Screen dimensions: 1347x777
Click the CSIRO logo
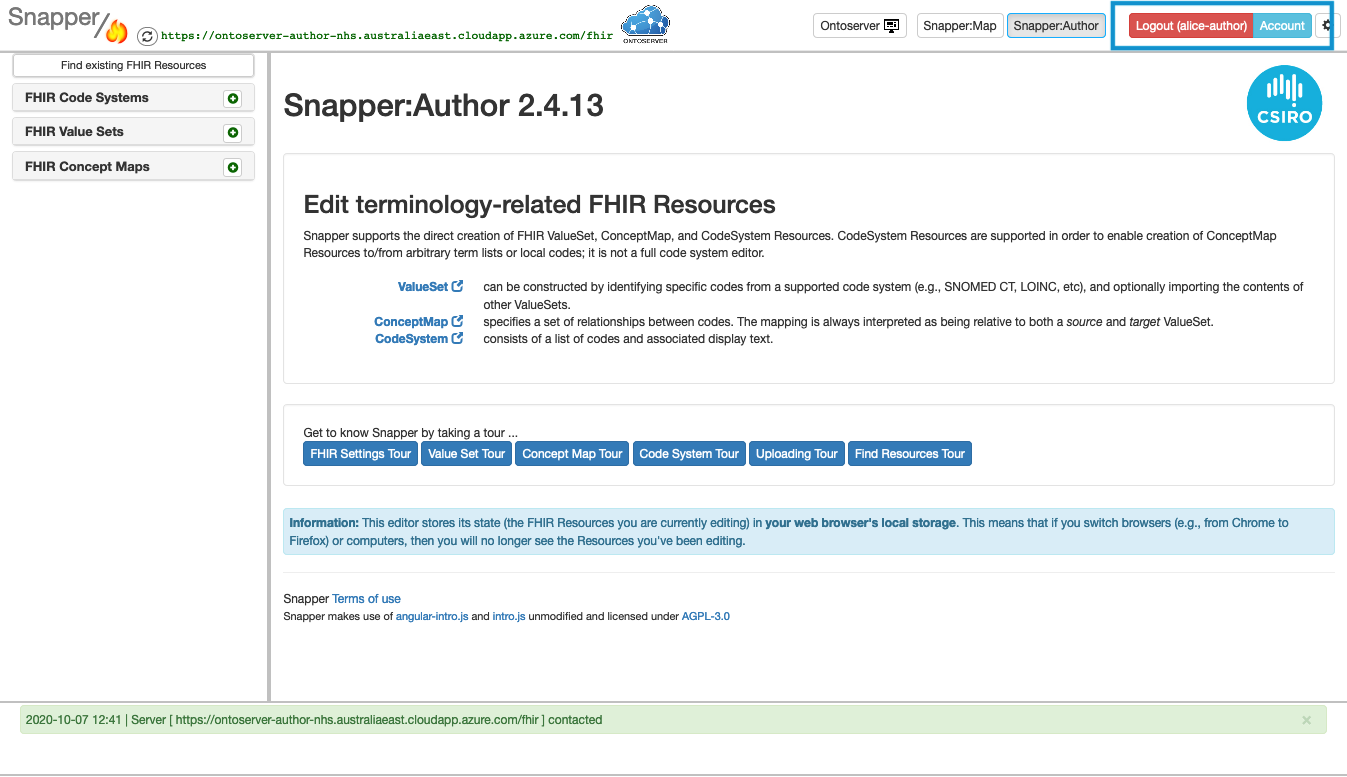[1284, 103]
